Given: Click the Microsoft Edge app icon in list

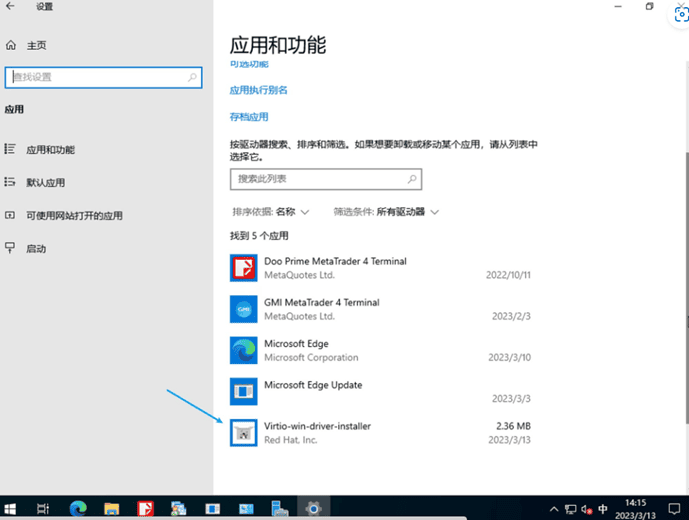Looking at the screenshot, I should (243, 350).
